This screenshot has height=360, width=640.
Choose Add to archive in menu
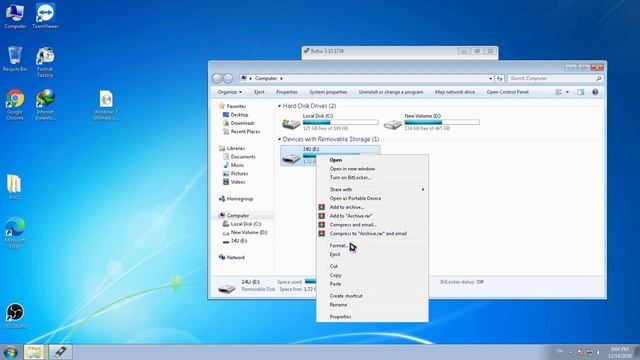click(372, 207)
